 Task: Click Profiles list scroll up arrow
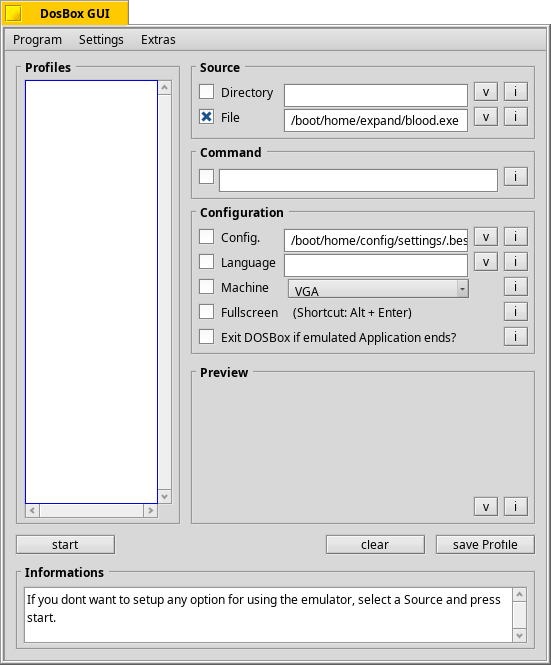click(x=165, y=87)
